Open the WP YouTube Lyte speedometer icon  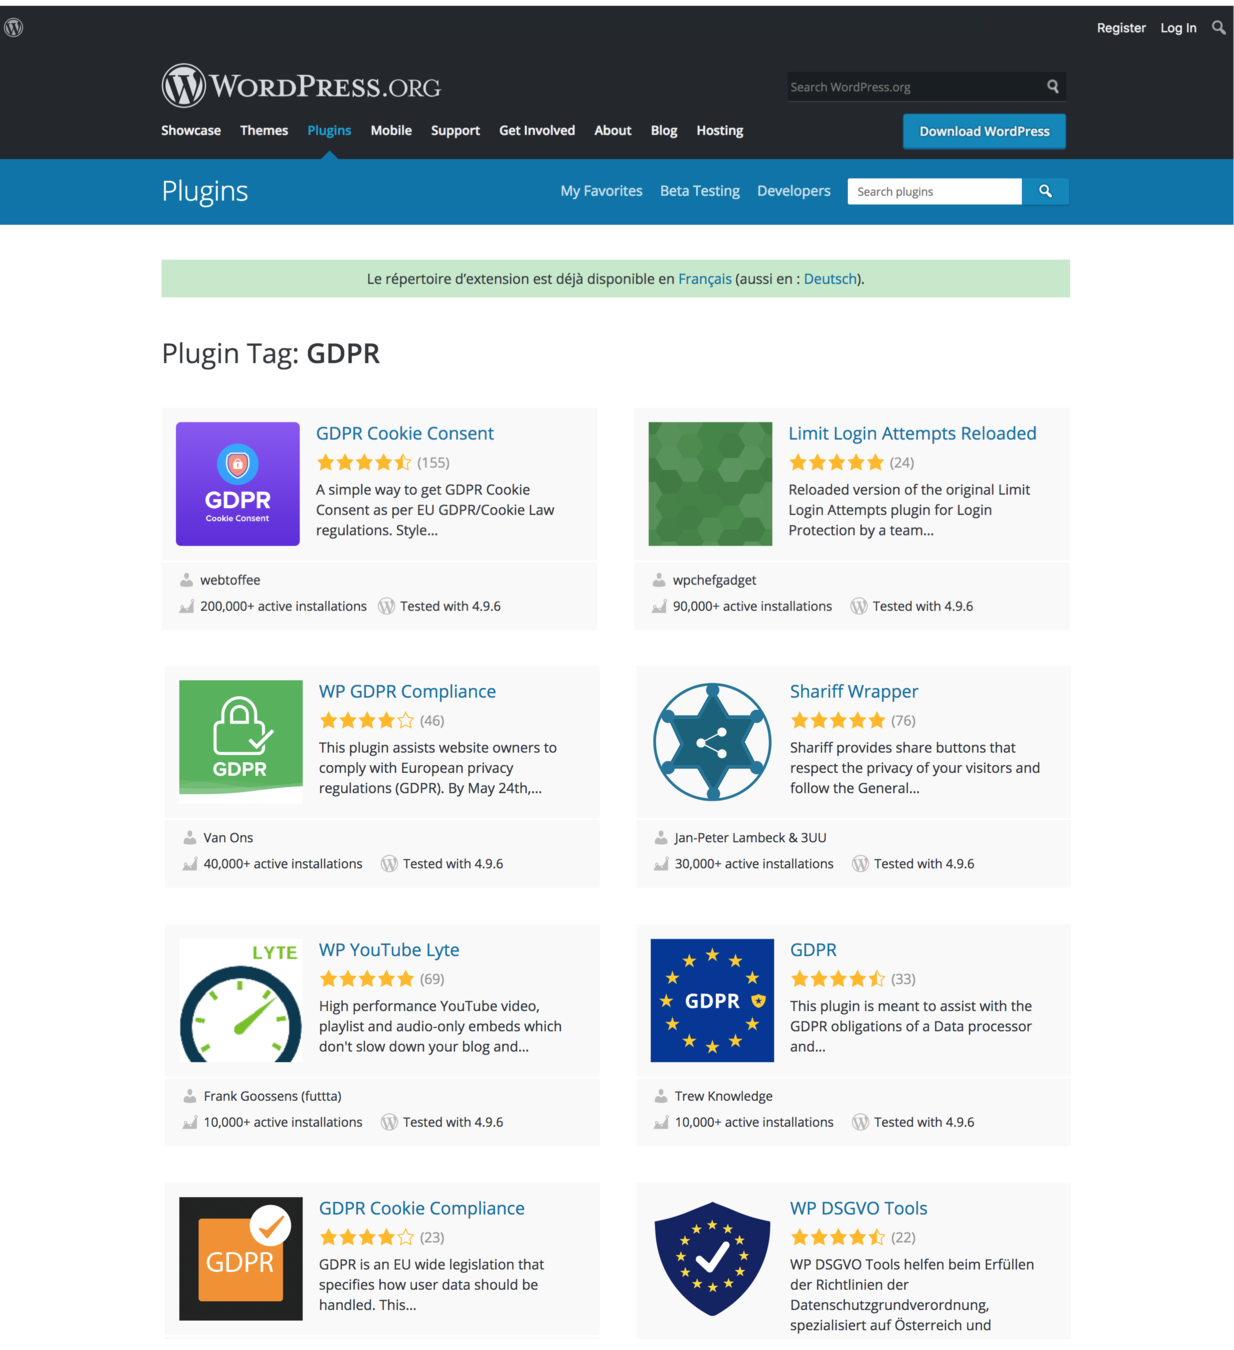tap(241, 1000)
